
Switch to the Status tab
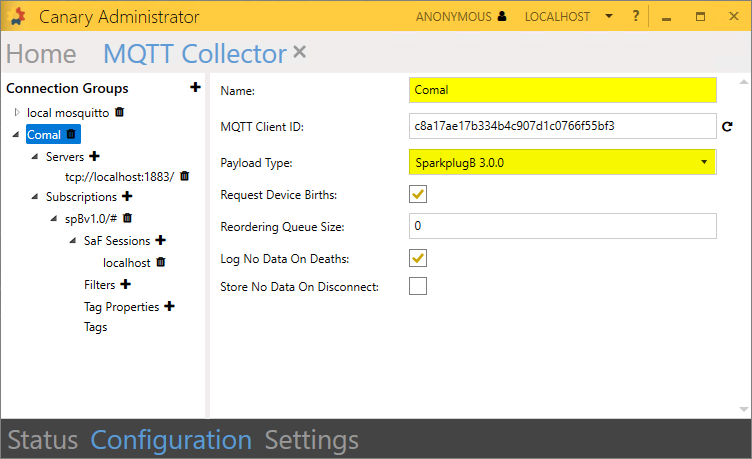[43, 440]
